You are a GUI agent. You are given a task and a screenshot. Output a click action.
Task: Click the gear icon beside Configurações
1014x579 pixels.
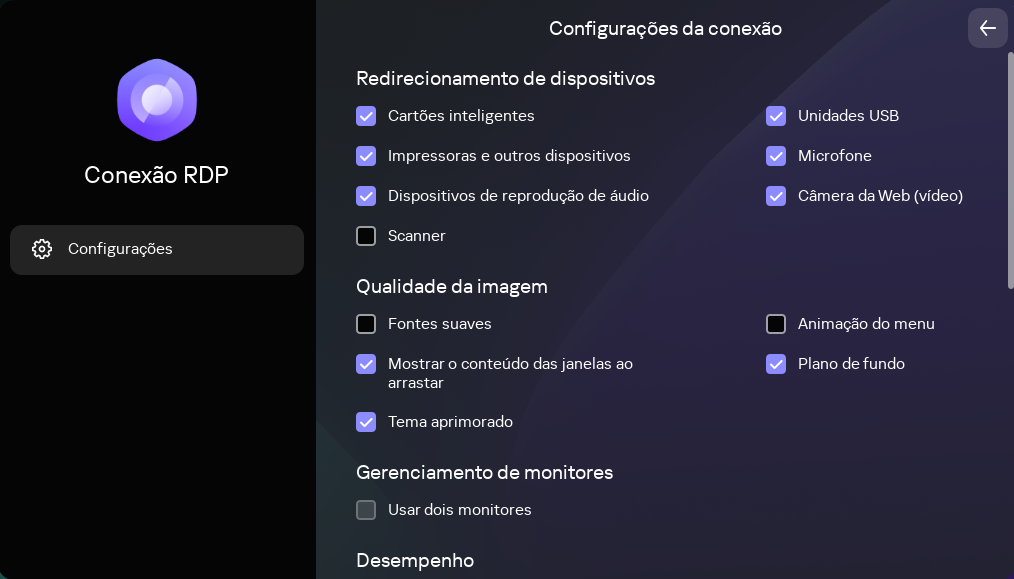[42, 249]
